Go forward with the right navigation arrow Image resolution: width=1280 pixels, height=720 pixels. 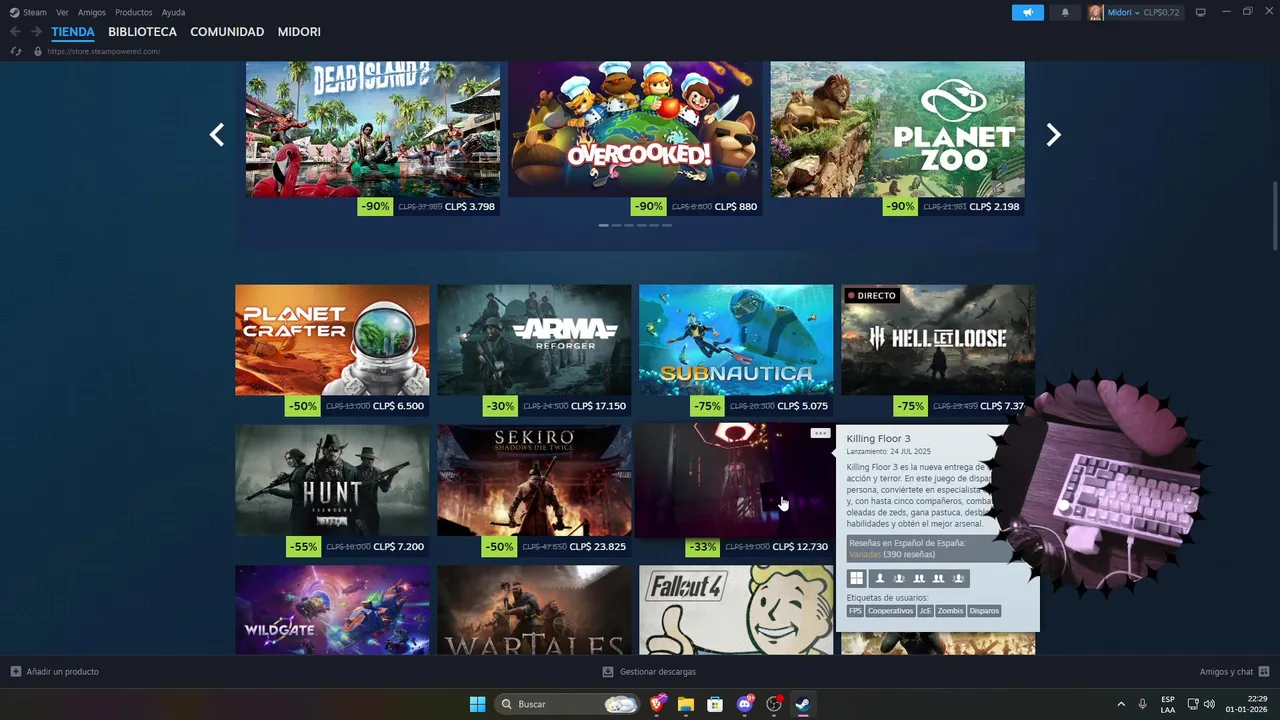[x=36, y=32]
